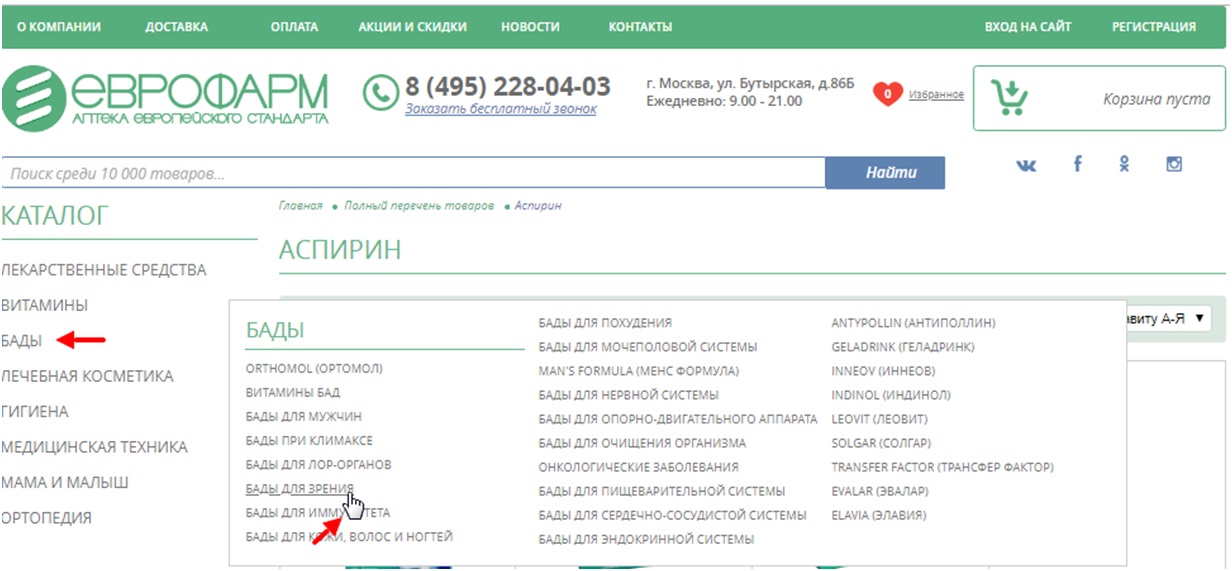Click the Корзина пуста cart box
This screenshot has height=571, width=1232.
[x=1100, y=98]
